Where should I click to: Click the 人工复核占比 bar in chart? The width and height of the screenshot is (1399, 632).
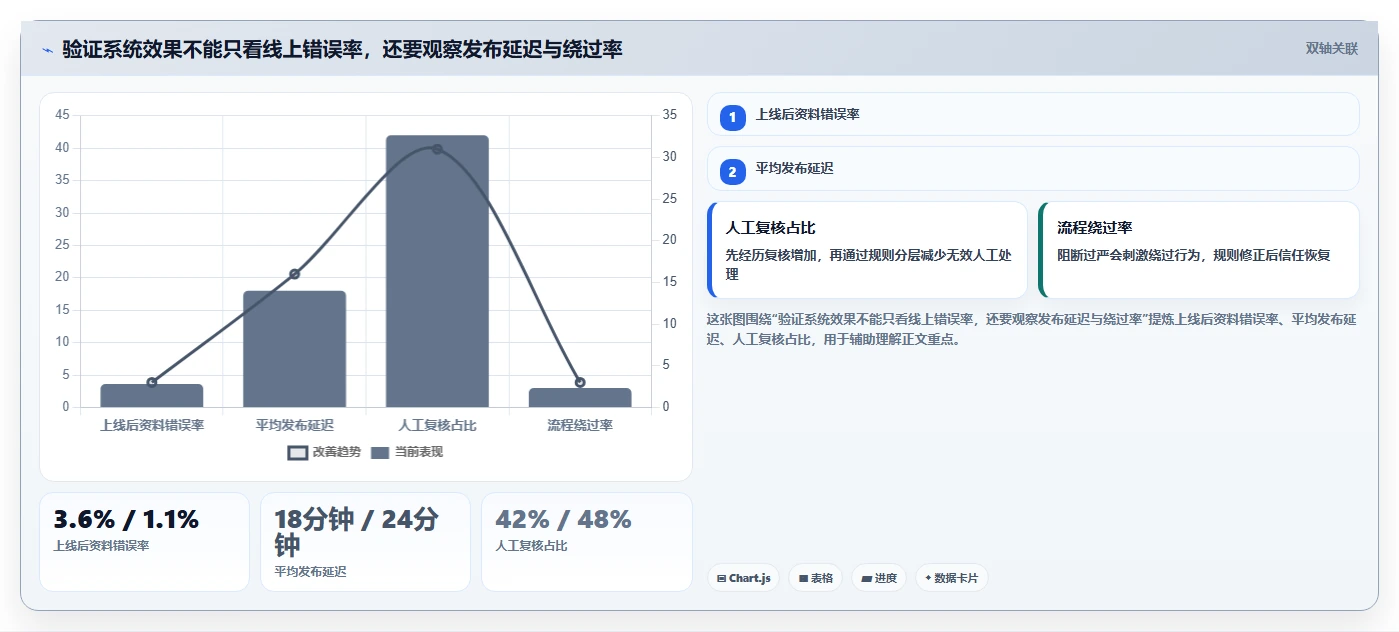[x=437, y=271]
